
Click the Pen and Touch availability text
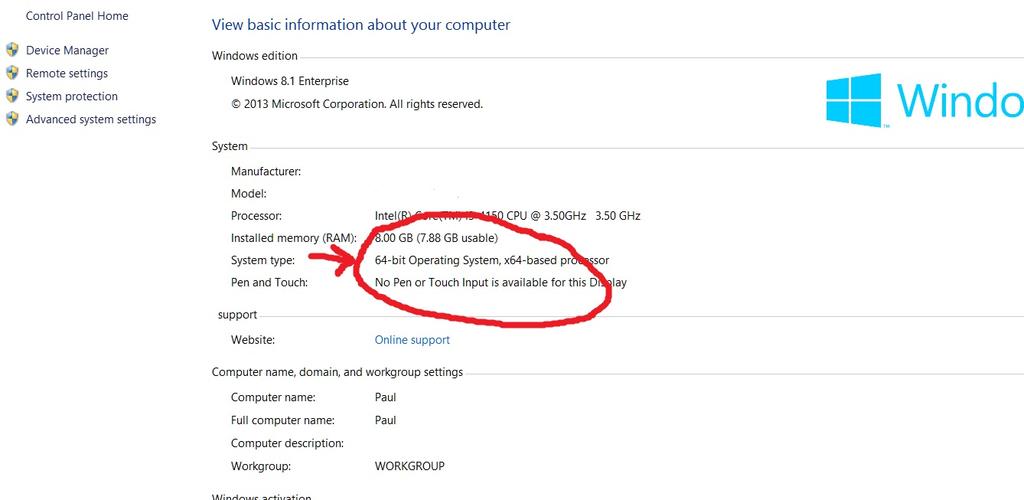pos(500,283)
